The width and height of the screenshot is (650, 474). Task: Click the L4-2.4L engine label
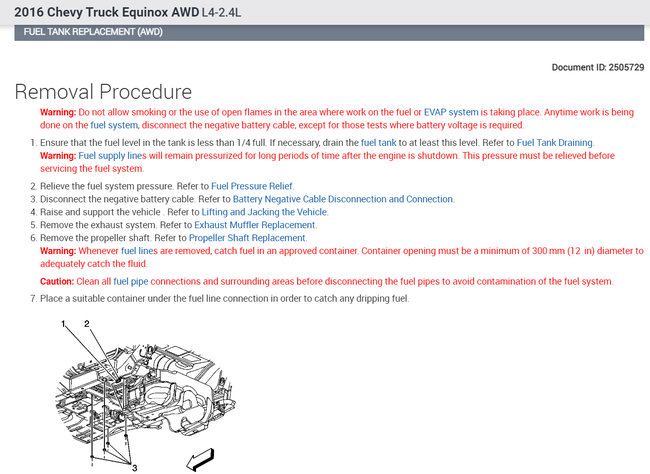221,12
